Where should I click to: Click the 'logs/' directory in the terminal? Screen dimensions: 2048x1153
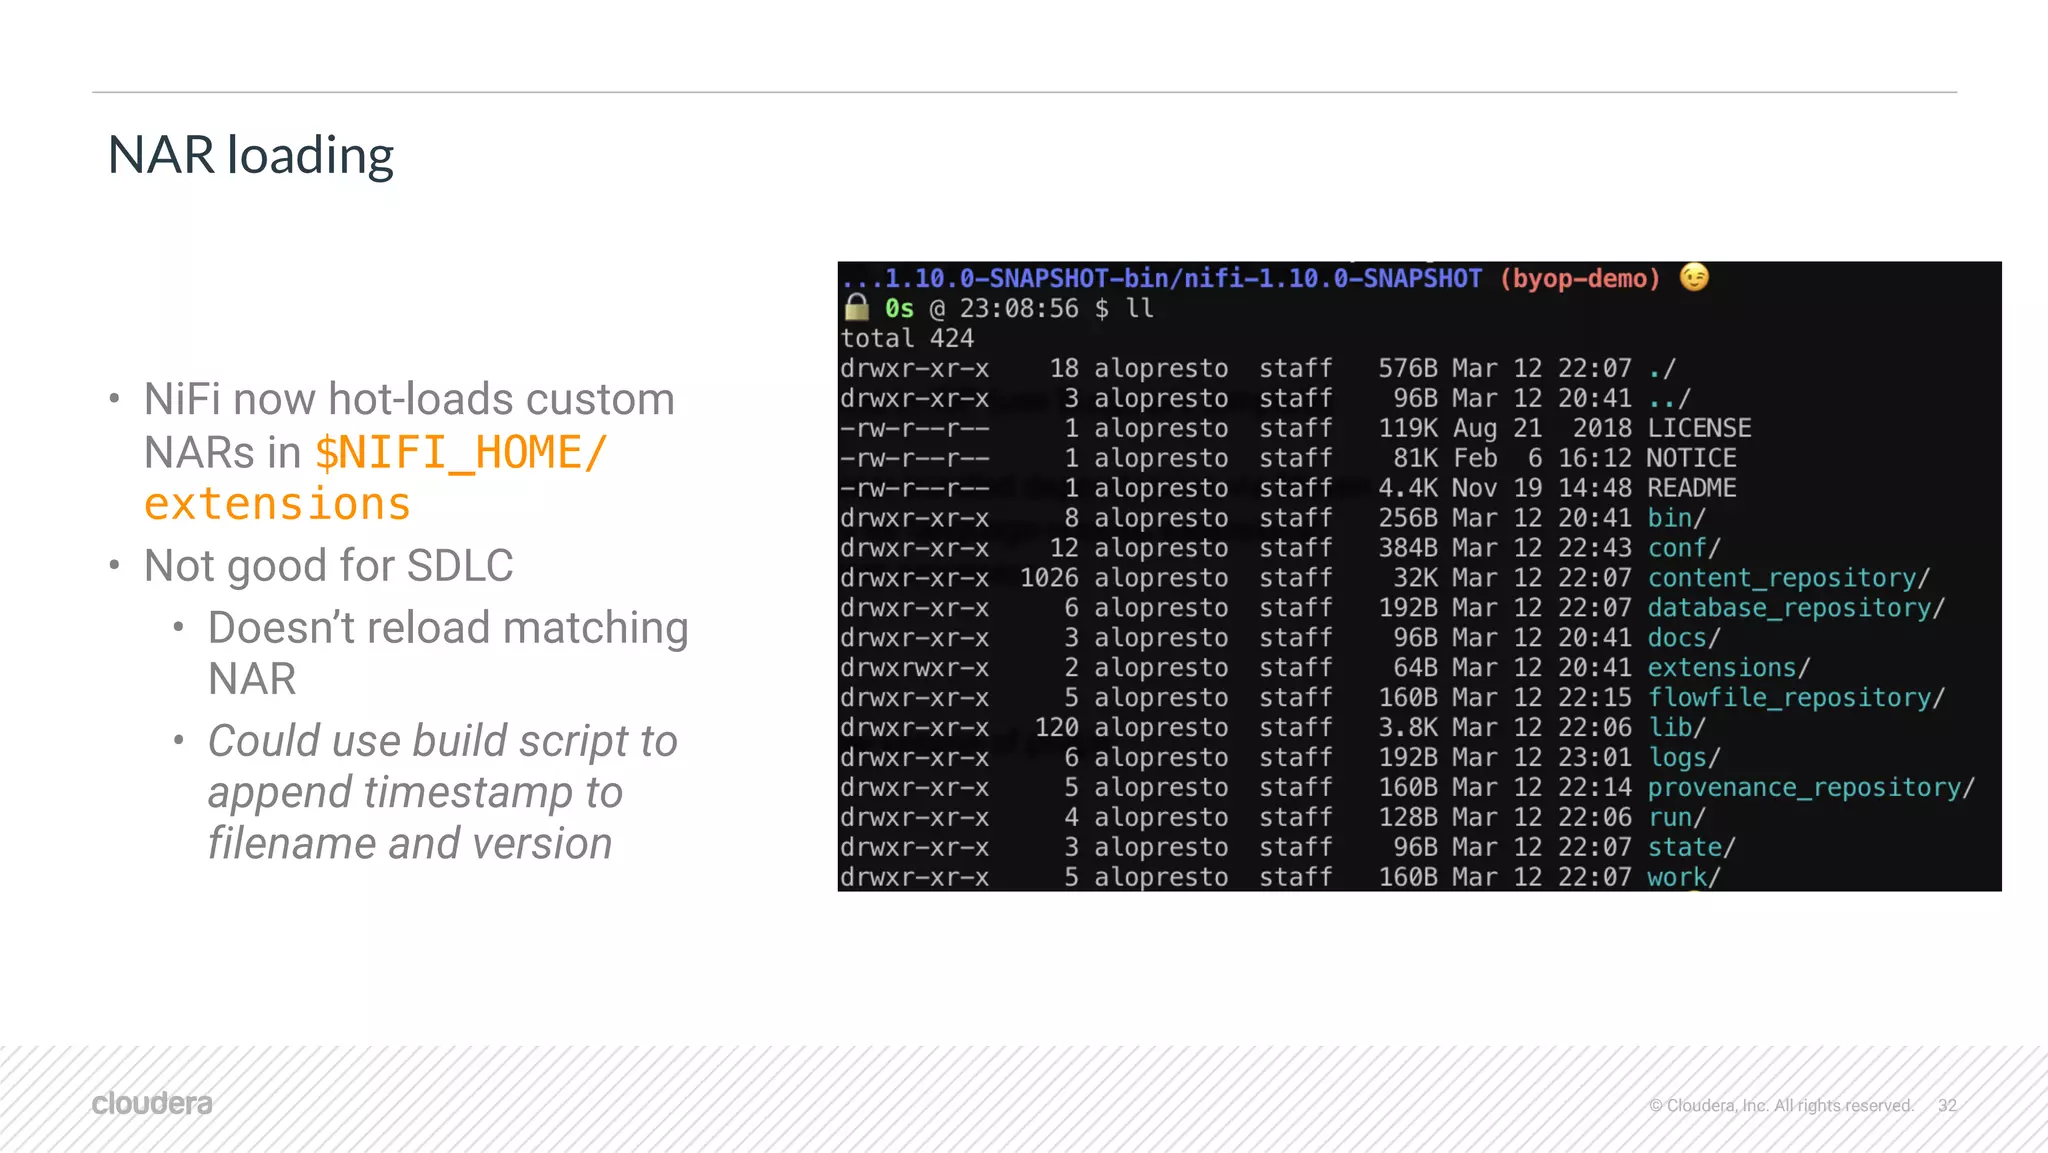tap(1684, 757)
